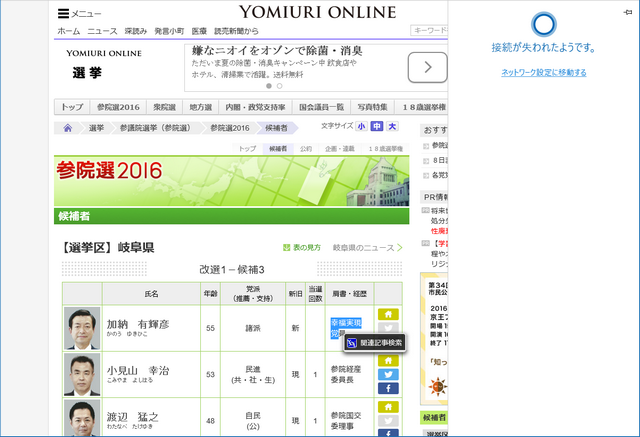The image size is (640, 437).
Task: Open the 企画・連載 sub-tab
Action: (340, 149)
